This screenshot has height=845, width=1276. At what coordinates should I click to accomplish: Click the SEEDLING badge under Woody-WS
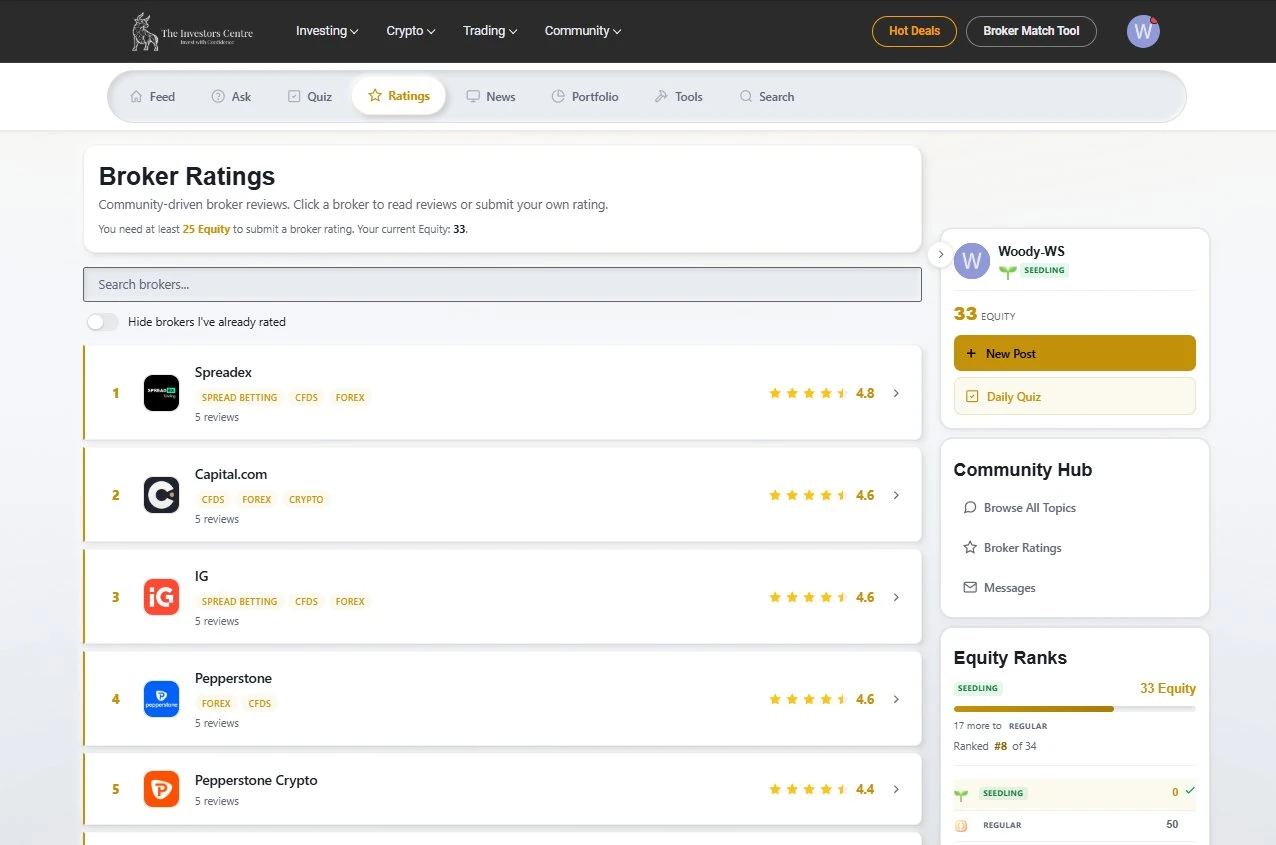coord(1044,271)
